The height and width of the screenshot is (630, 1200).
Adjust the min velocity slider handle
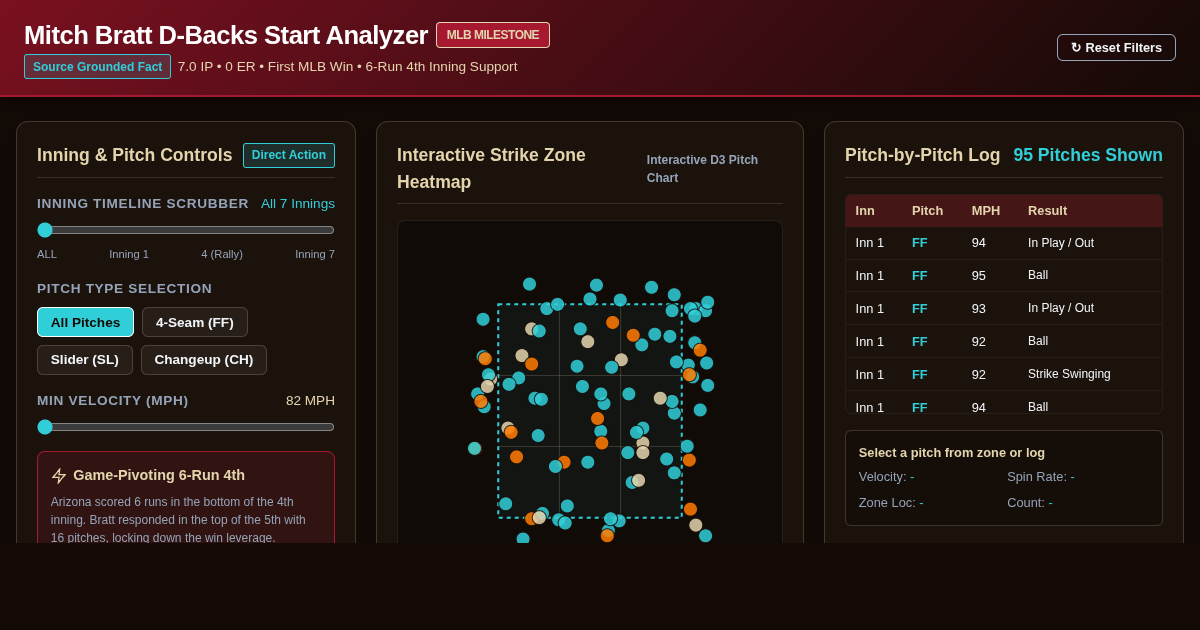(x=45, y=427)
